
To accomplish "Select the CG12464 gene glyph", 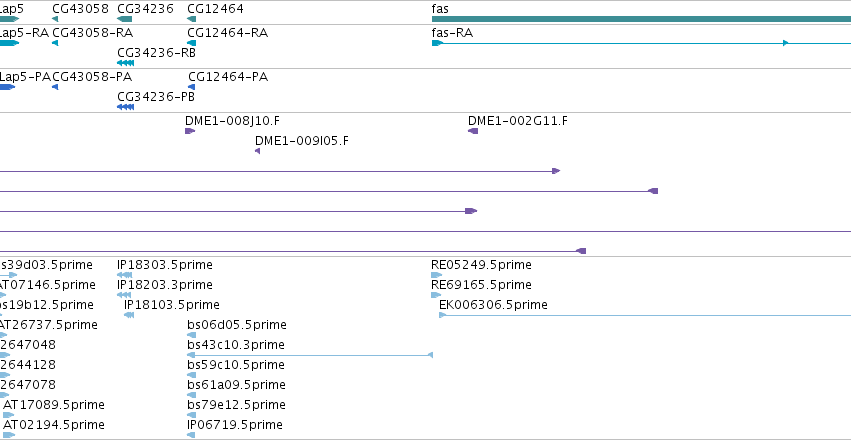I will [191, 19].
